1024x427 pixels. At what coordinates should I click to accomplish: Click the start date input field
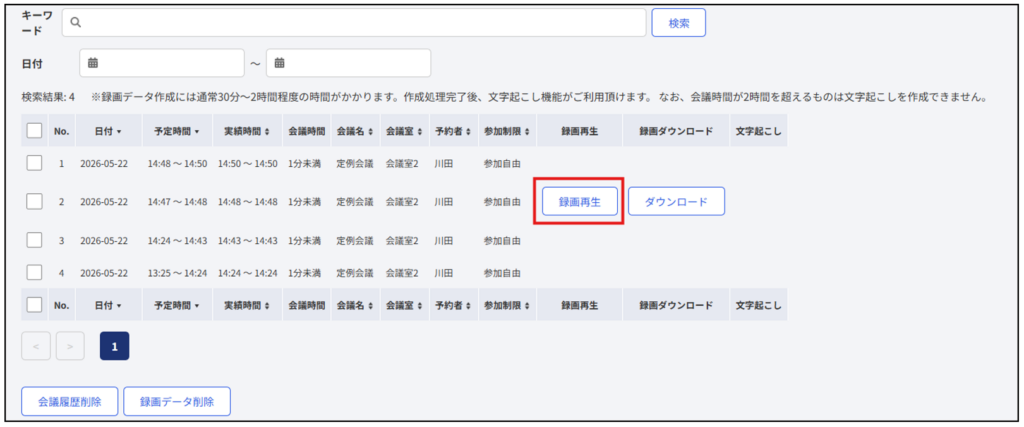pos(162,63)
